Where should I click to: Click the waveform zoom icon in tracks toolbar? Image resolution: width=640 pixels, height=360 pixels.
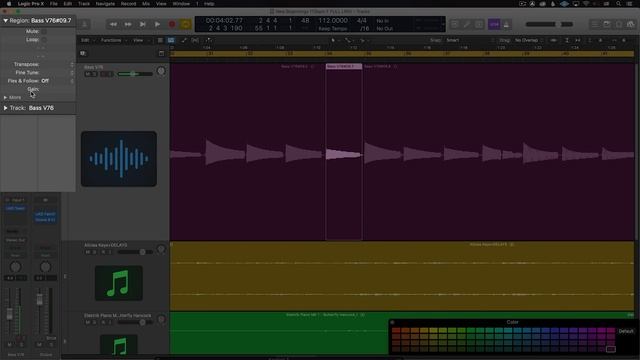(554, 40)
